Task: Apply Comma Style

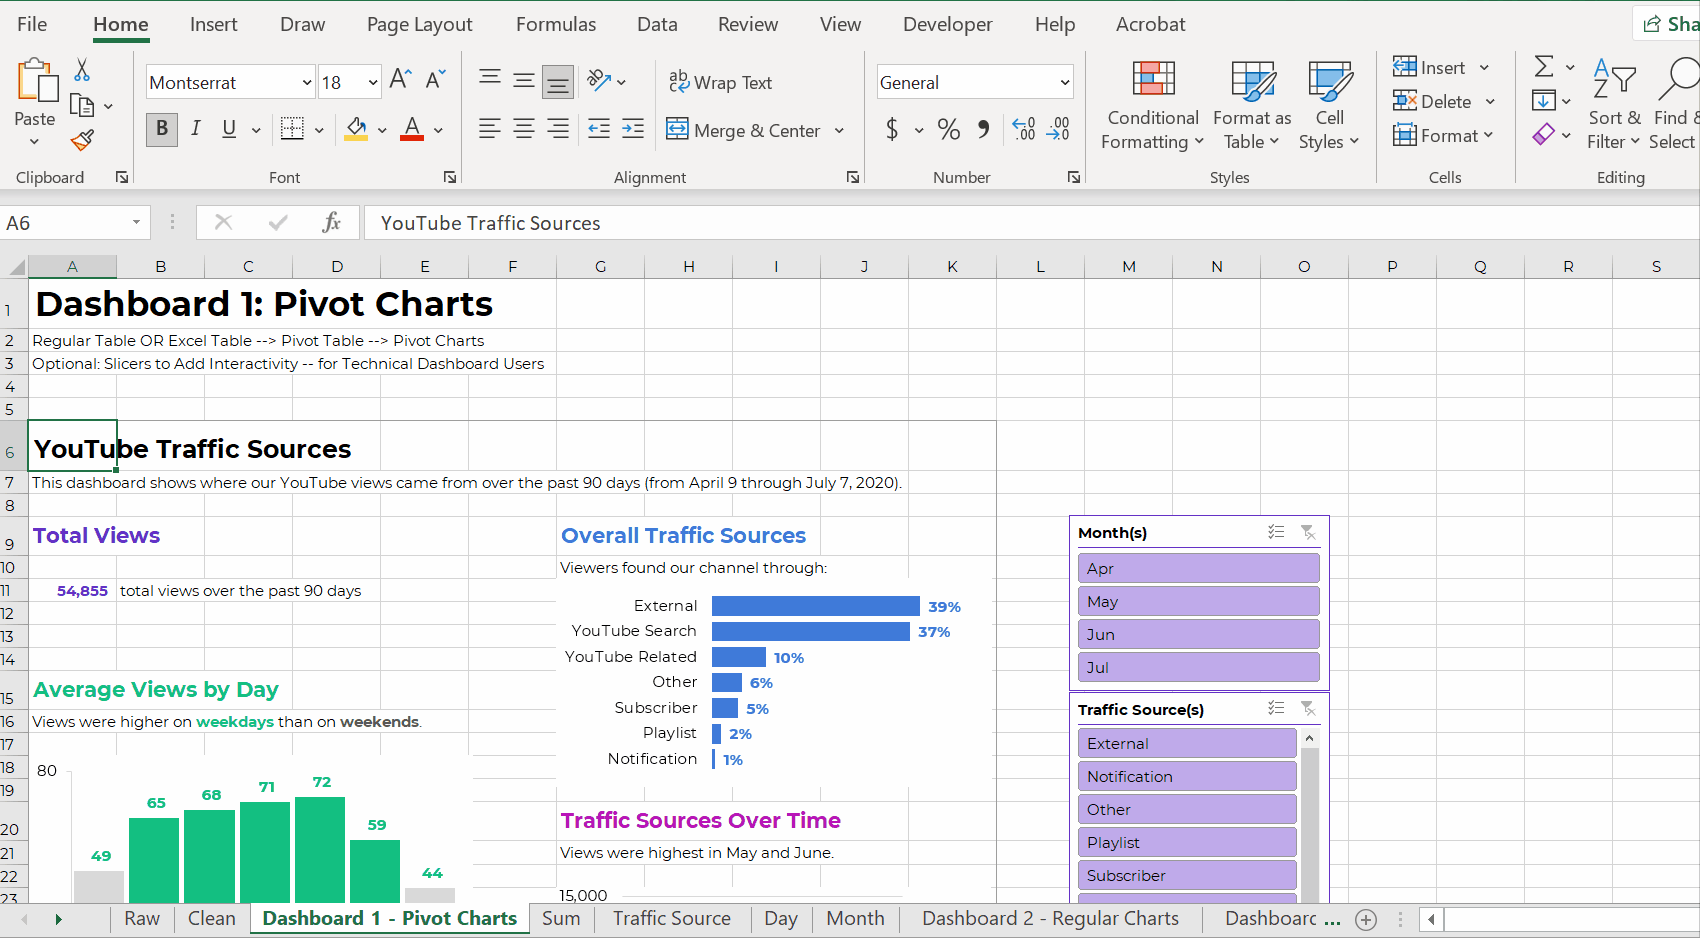Action: coord(984,129)
